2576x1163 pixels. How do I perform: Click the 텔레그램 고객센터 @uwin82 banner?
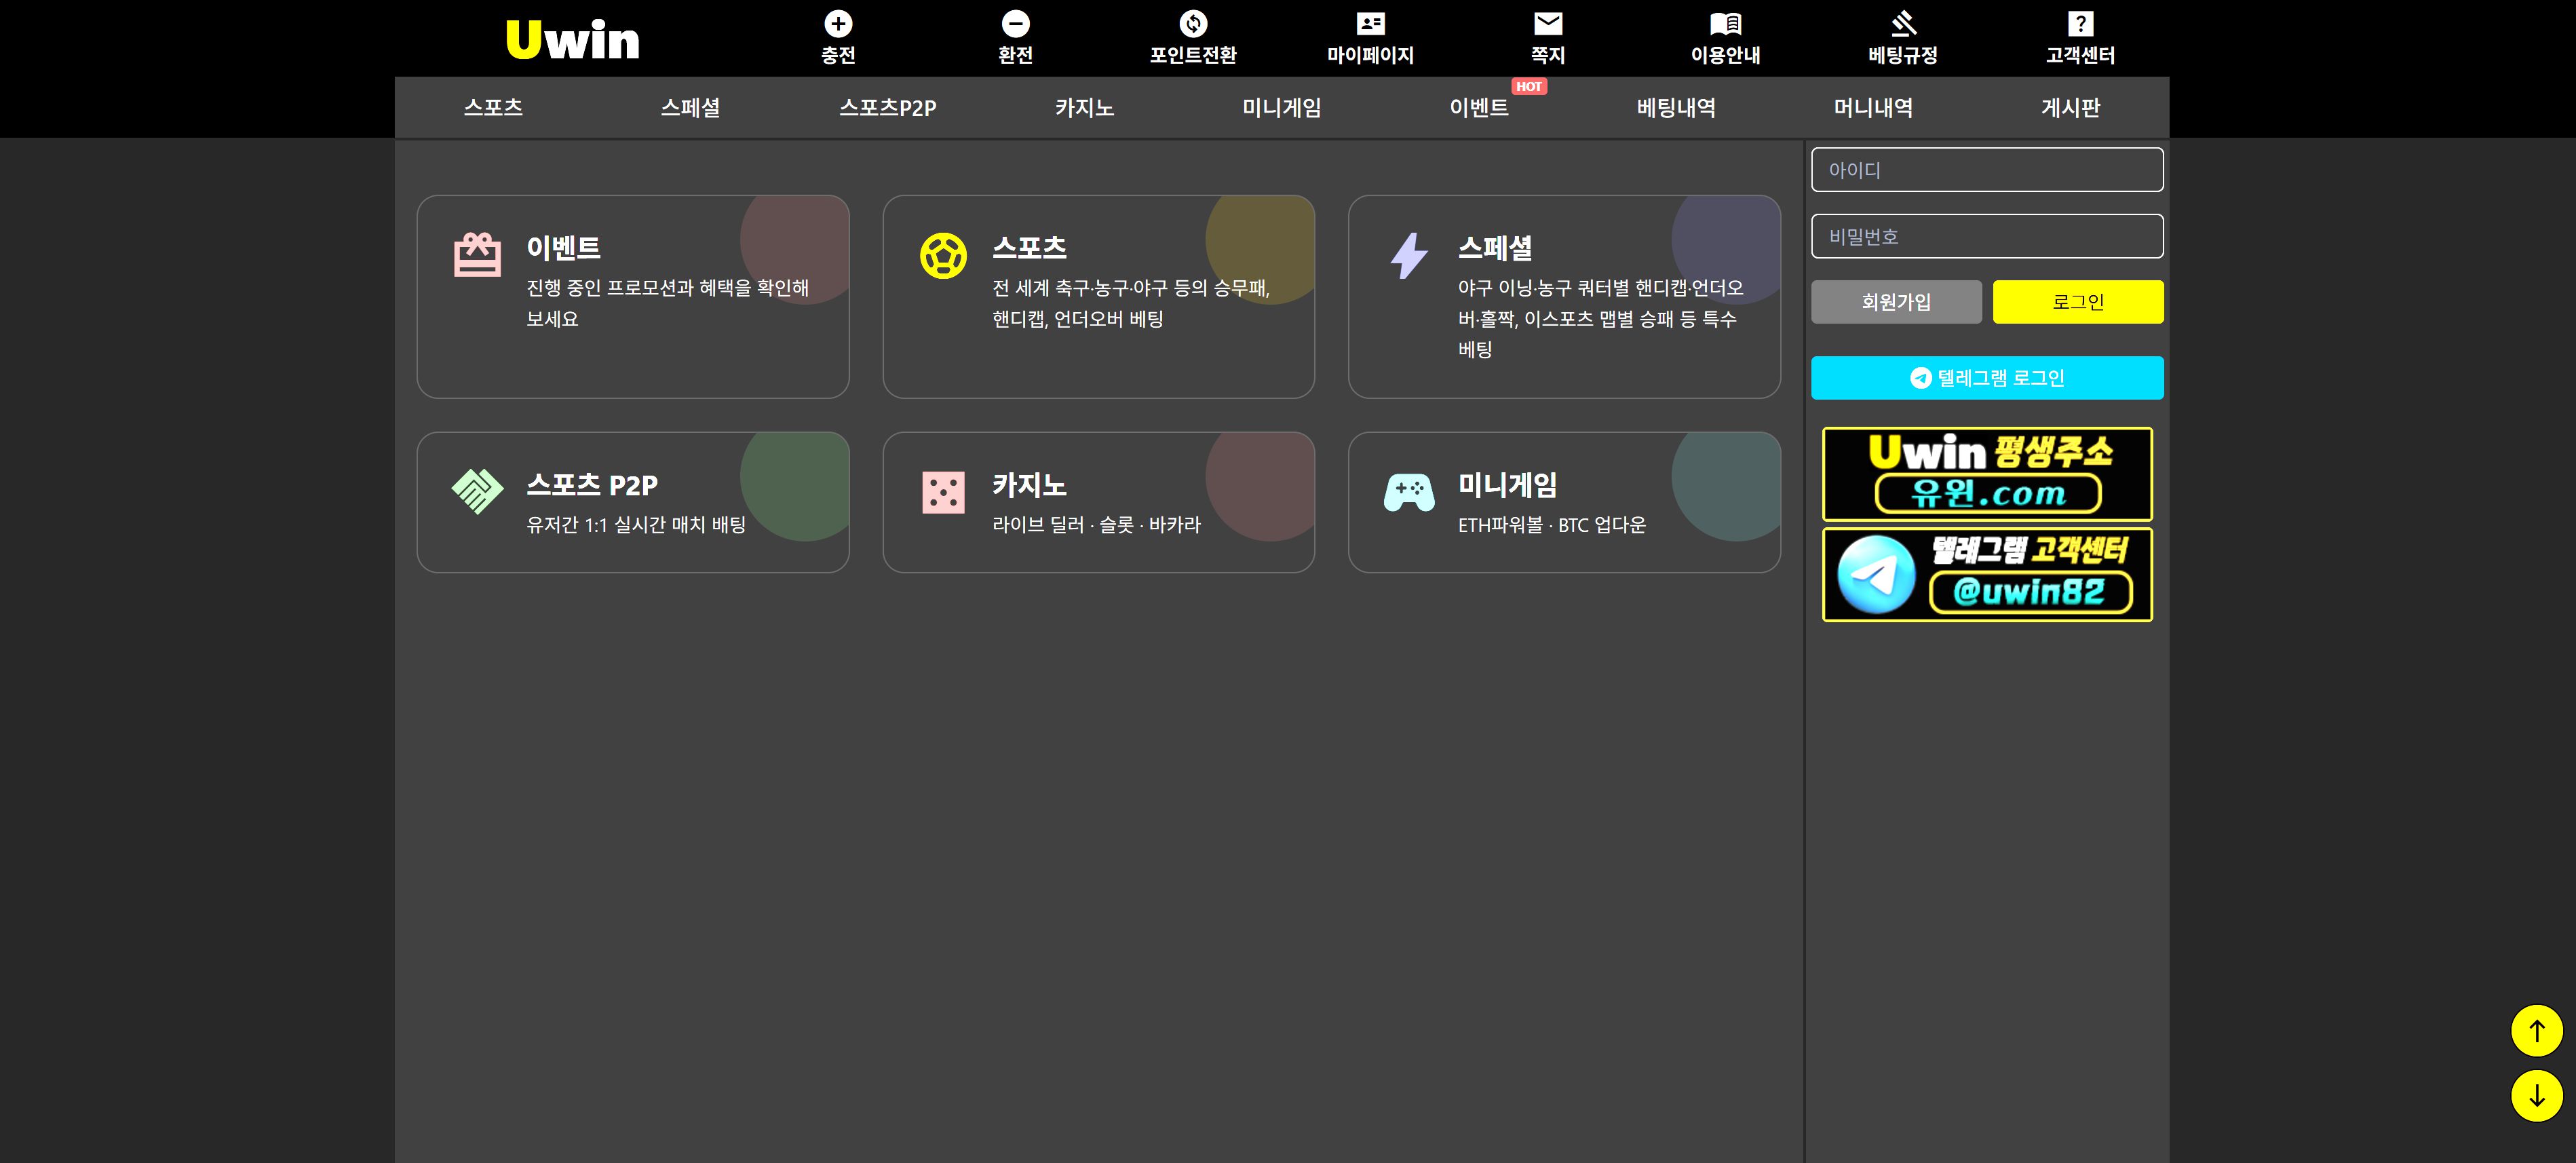point(1986,575)
